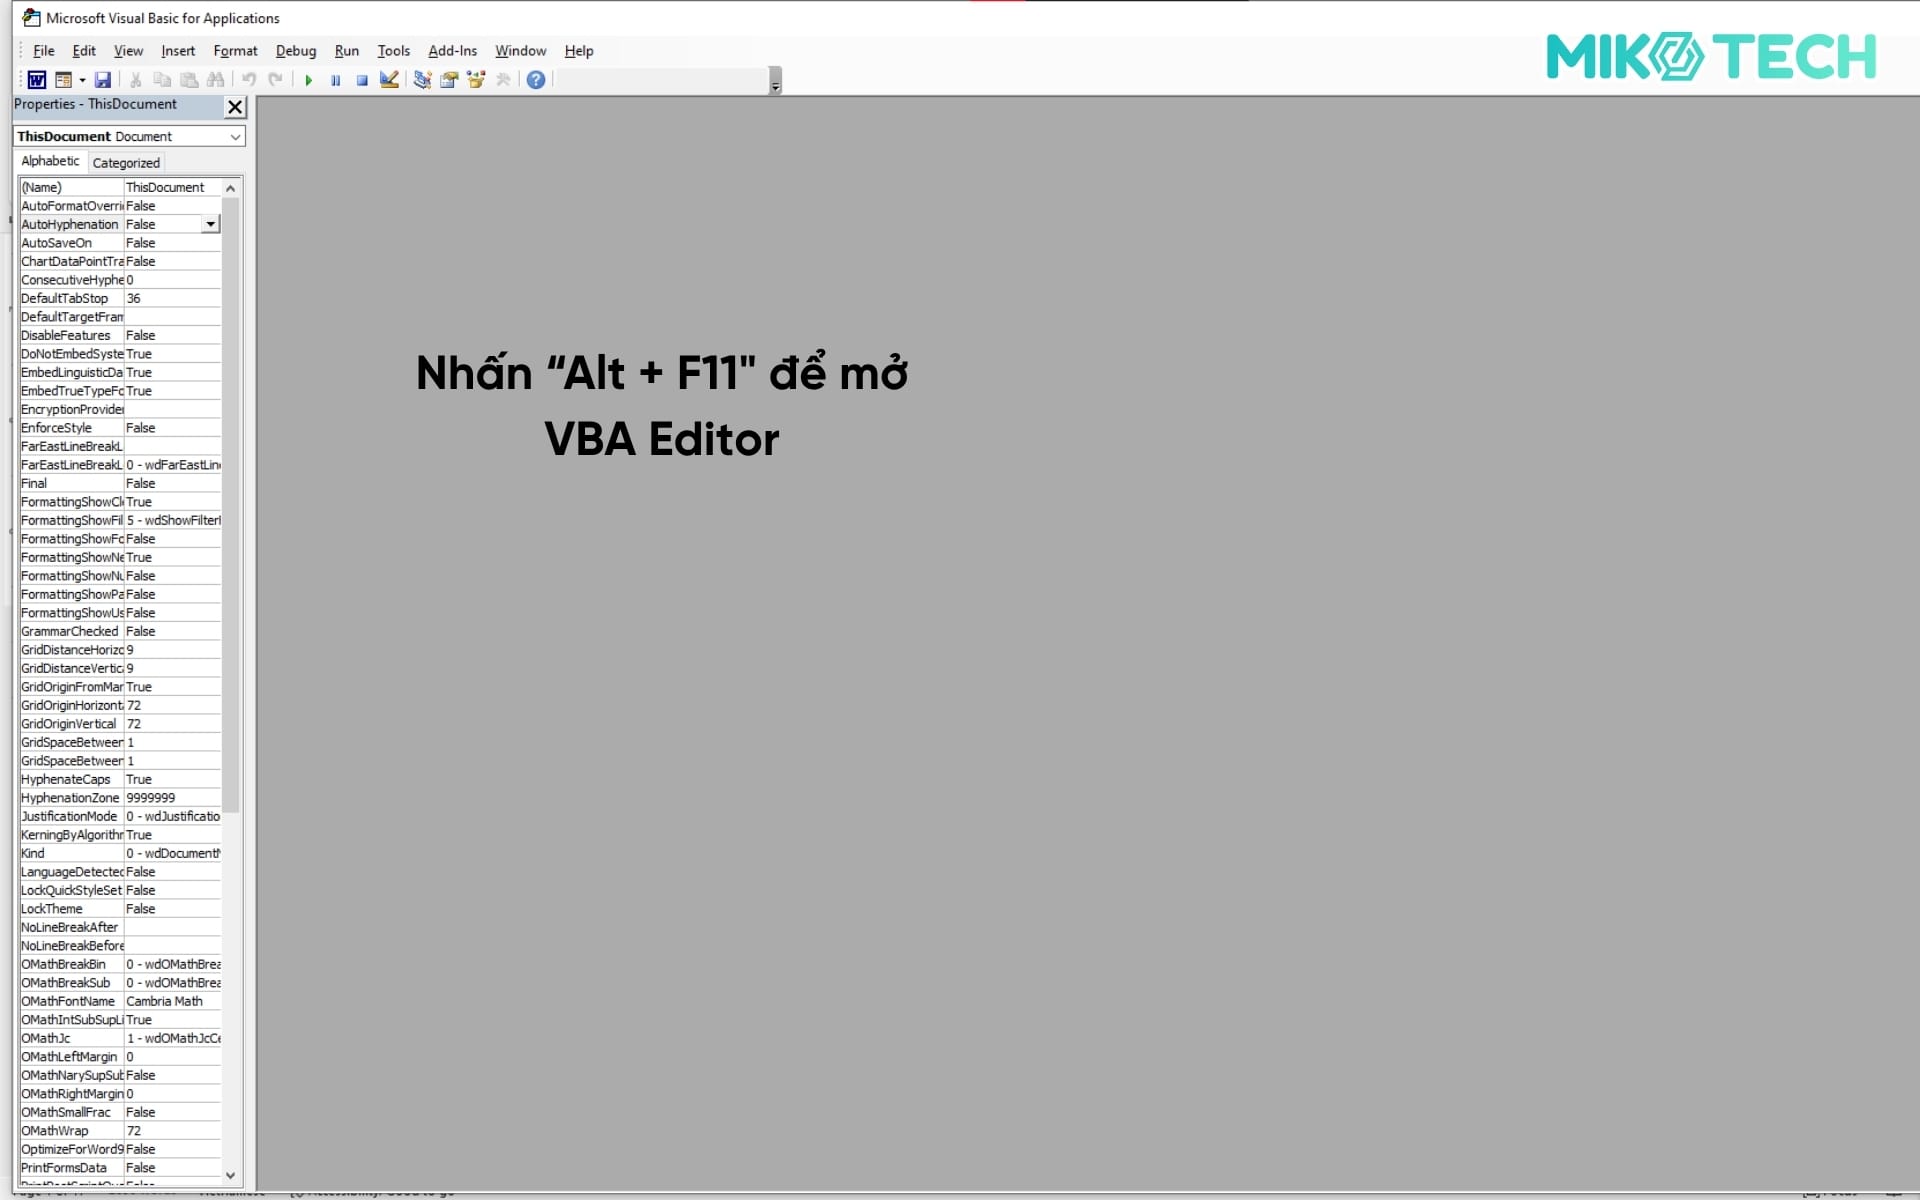Select the OMathJc property row
The height and width of the screenshot is (1200, 1920).
click(120, 1039)
